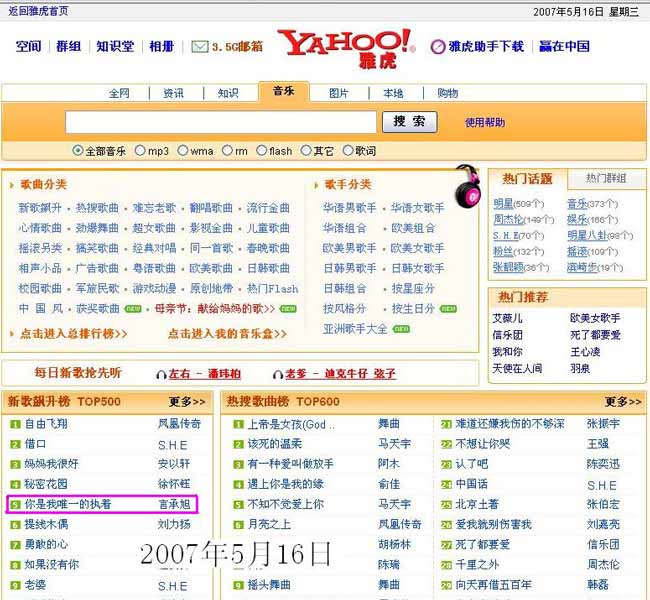Viewport: 650px width, 600px height.
Task: Click orange arrow beside 歌曲分类 heading
Action: (12, 185)
